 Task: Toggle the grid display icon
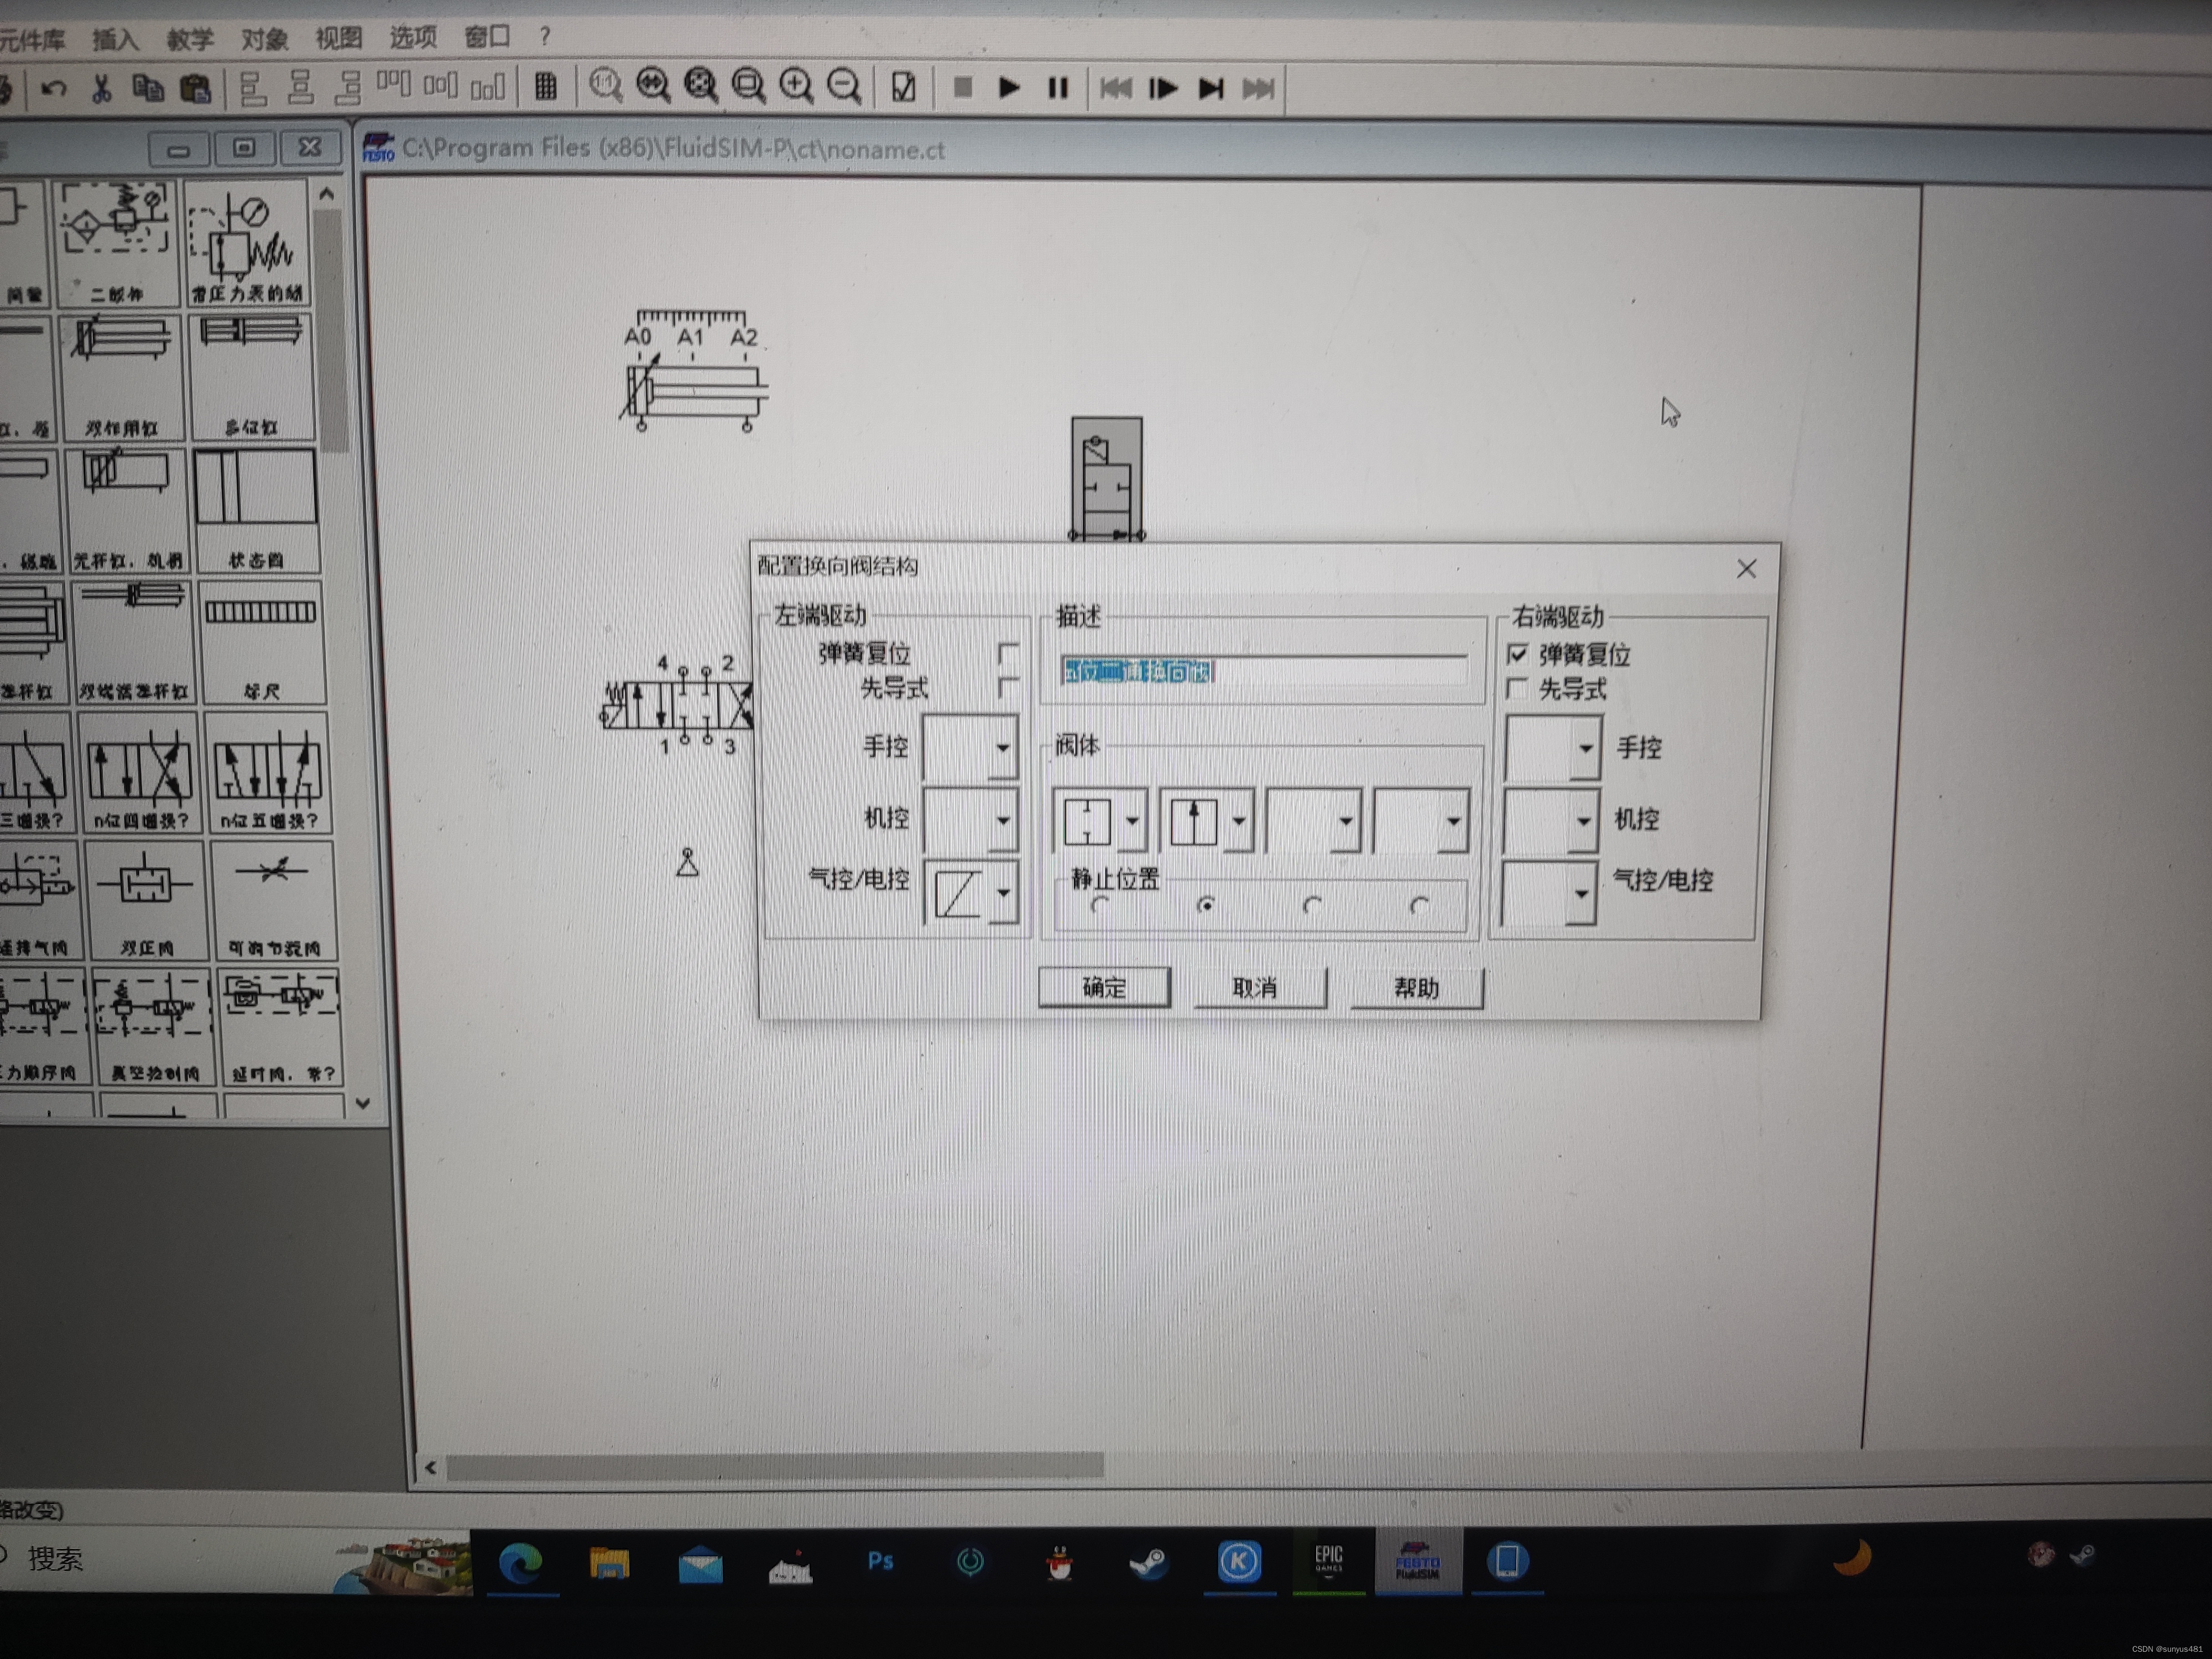[x=545, y=87]
